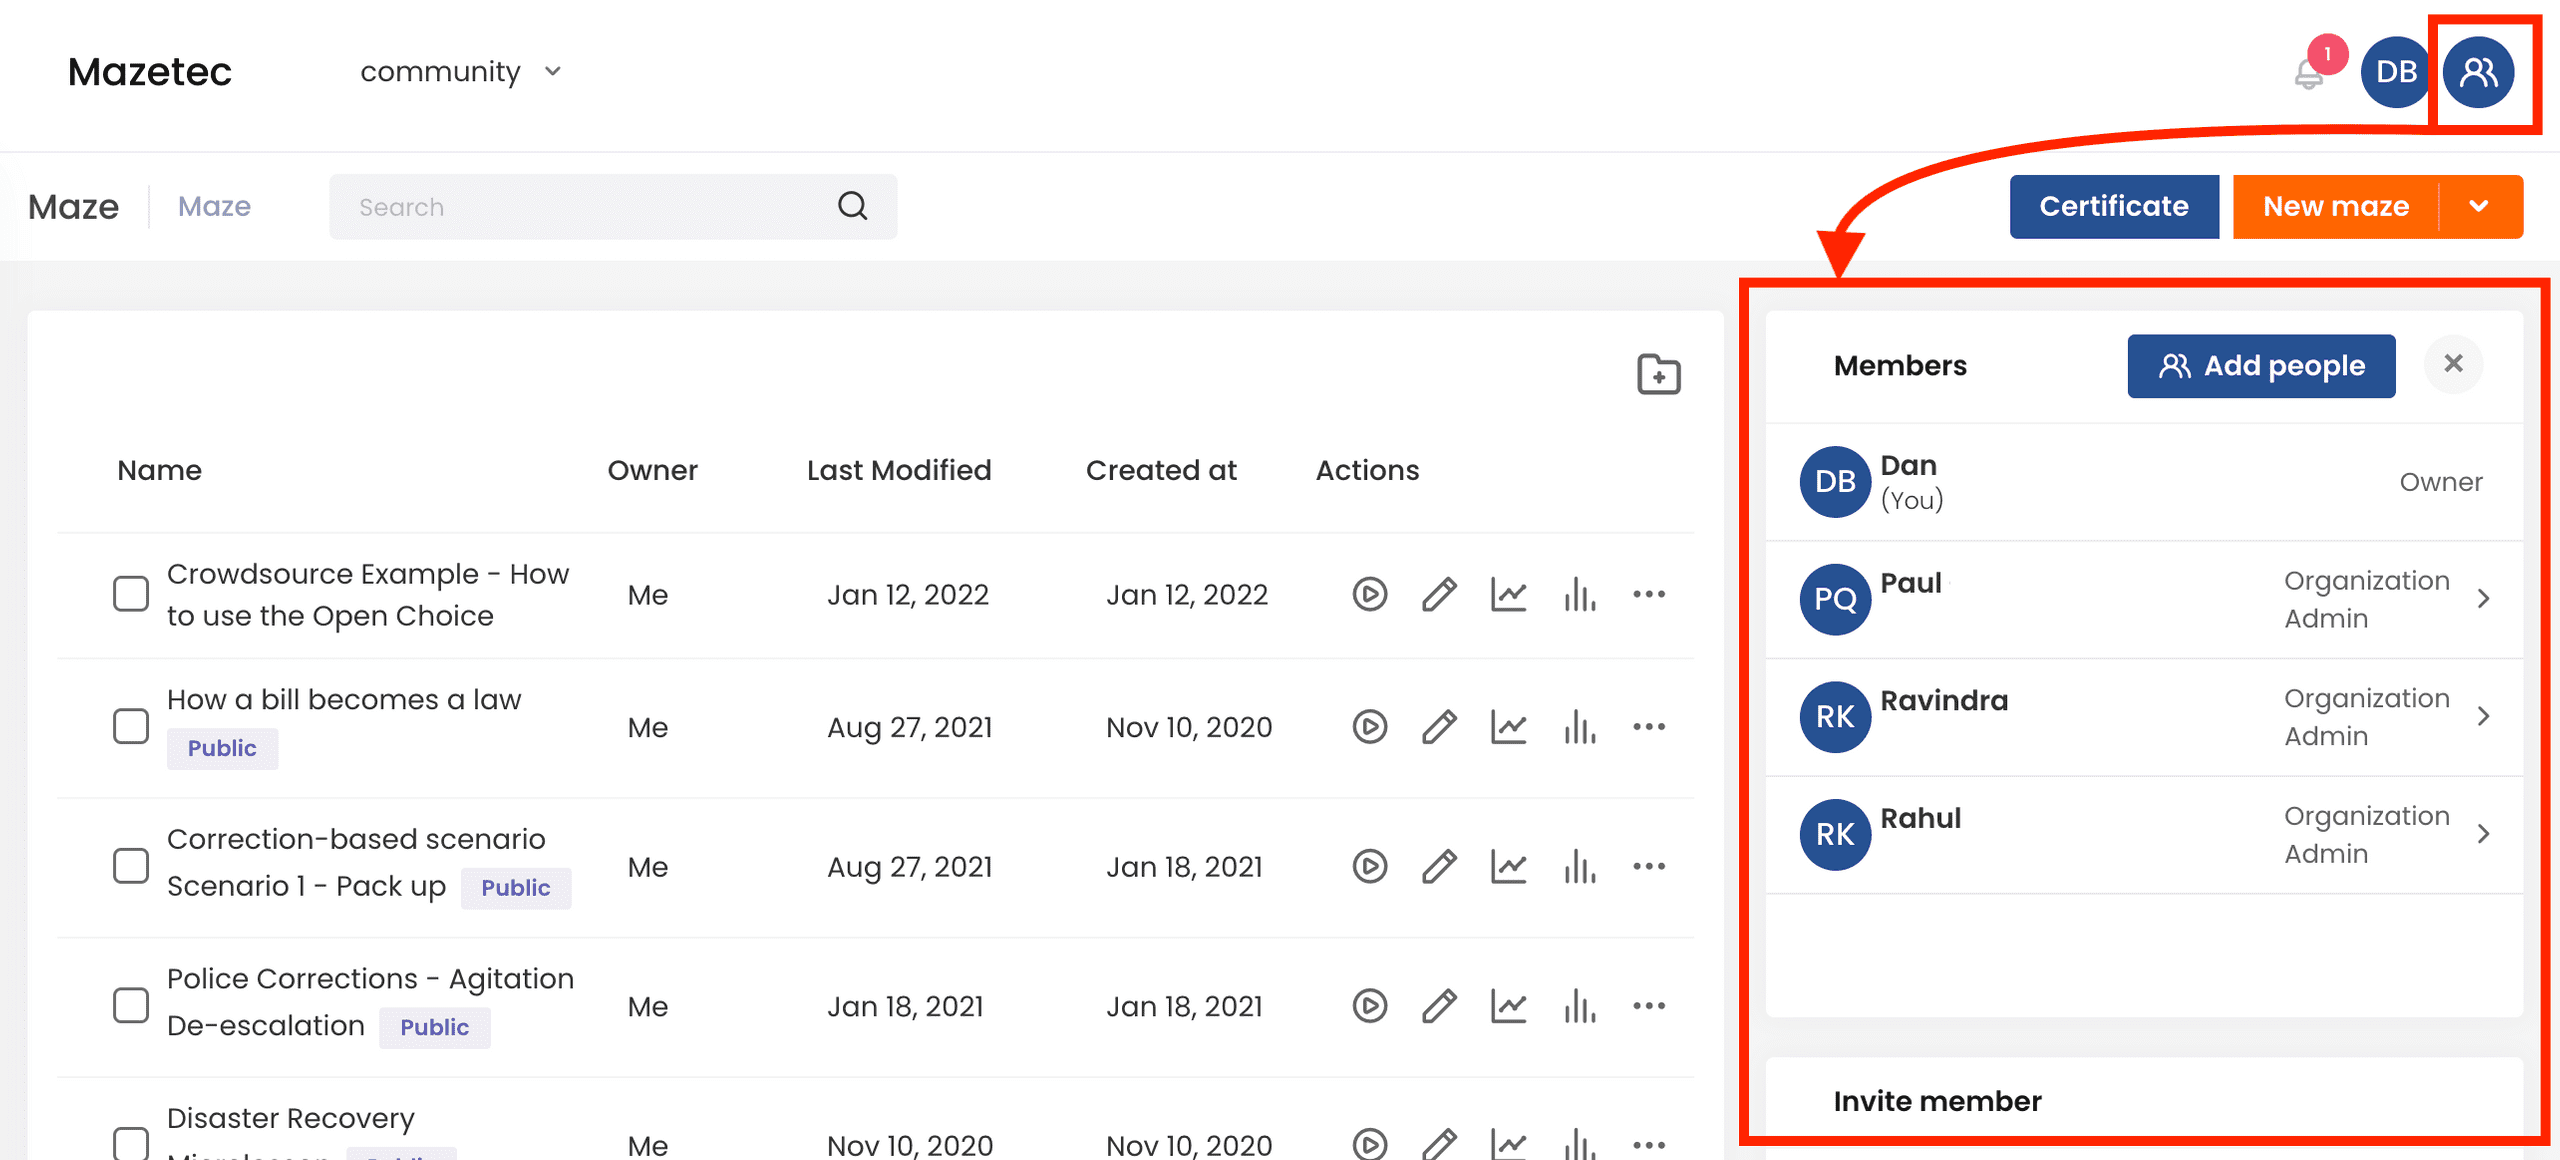Image resolution: width=2560 pixels, height=1160 pixels.
Task: Click the Add people button in Members panel
Action: [x=2263, y=366]
